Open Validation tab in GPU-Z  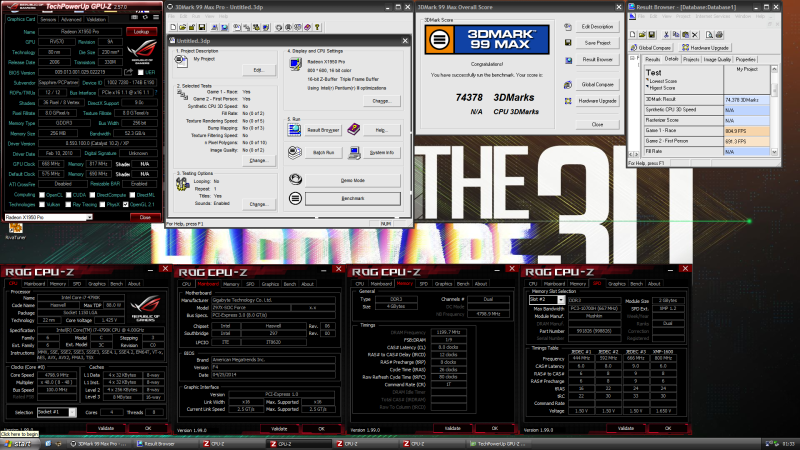point(96,19)
